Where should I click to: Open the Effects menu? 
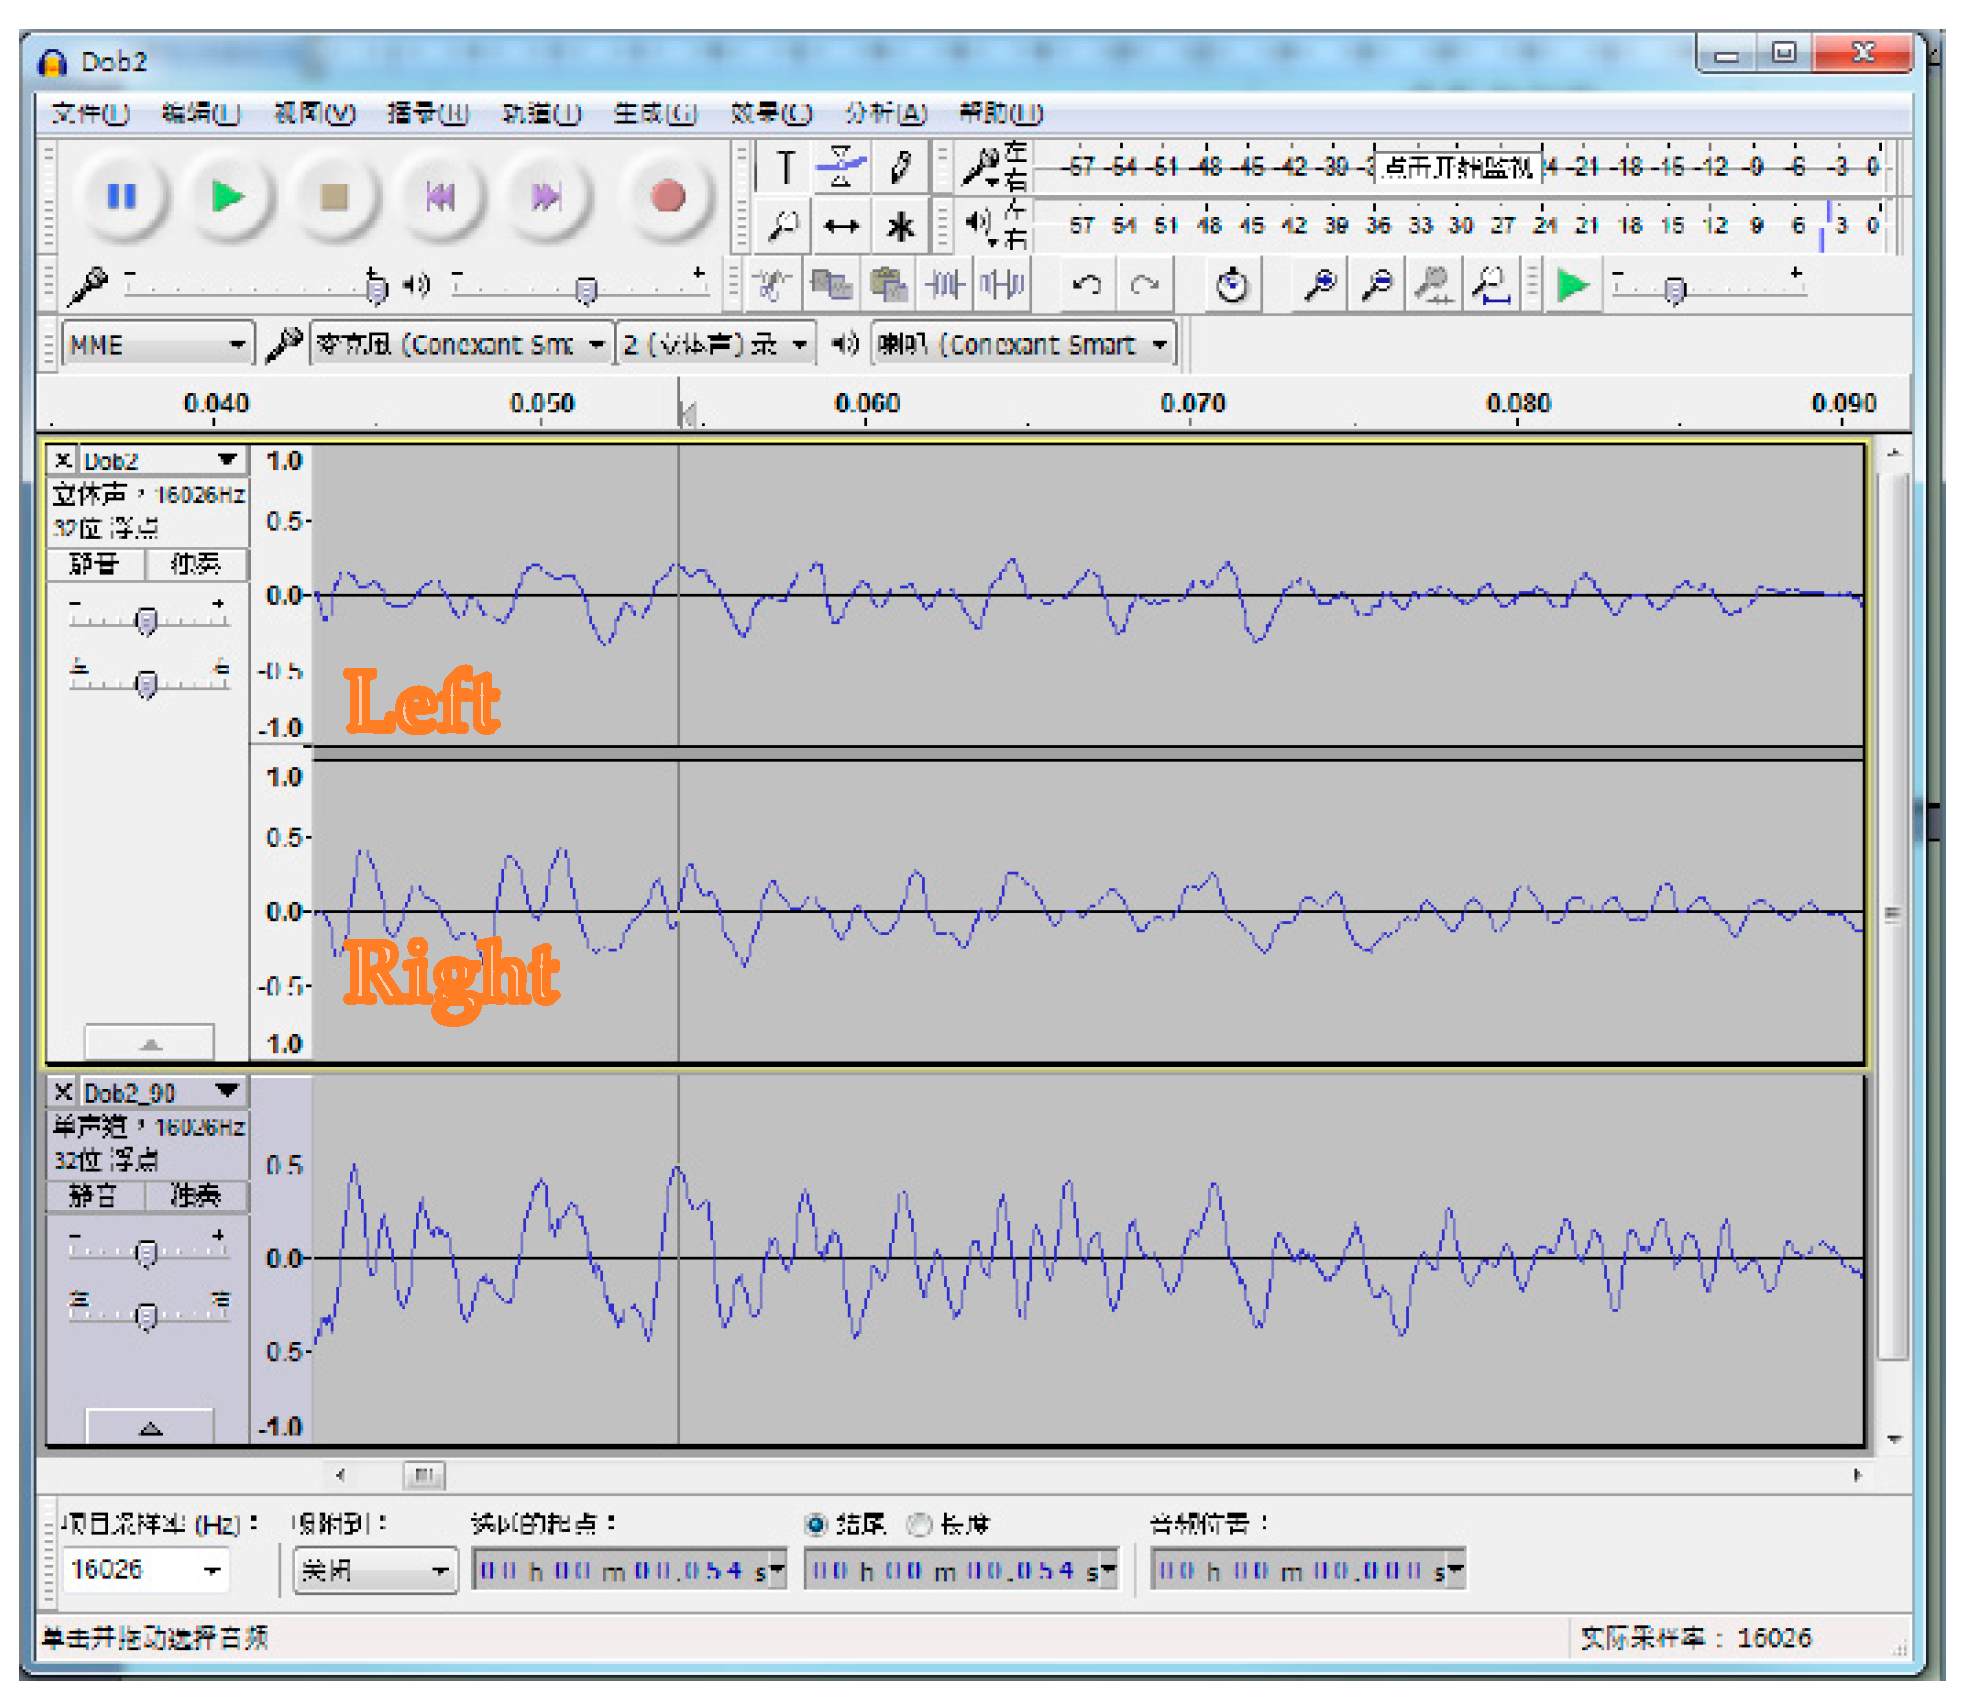[x=770, y=113]
